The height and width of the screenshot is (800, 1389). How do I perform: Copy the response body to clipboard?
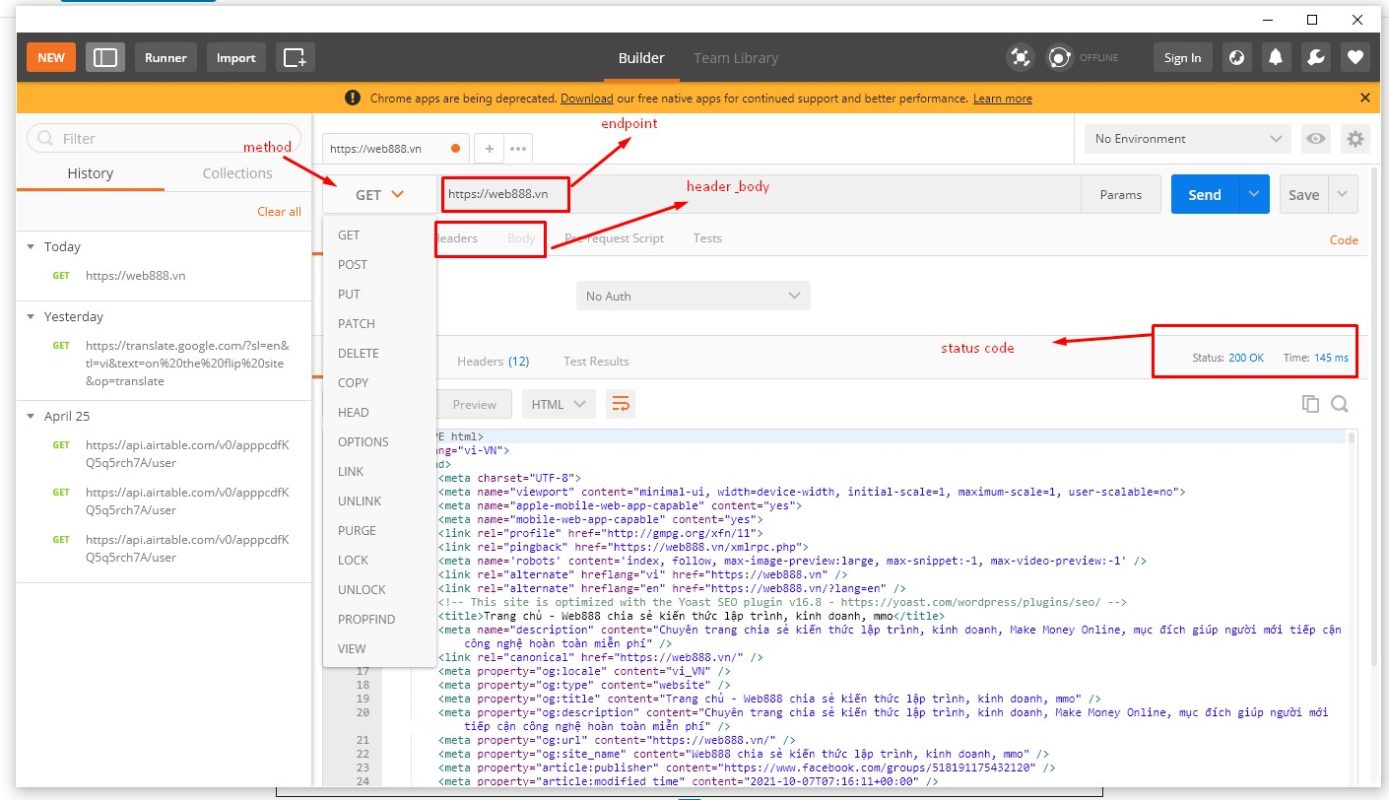click(x=1310, y=404)
